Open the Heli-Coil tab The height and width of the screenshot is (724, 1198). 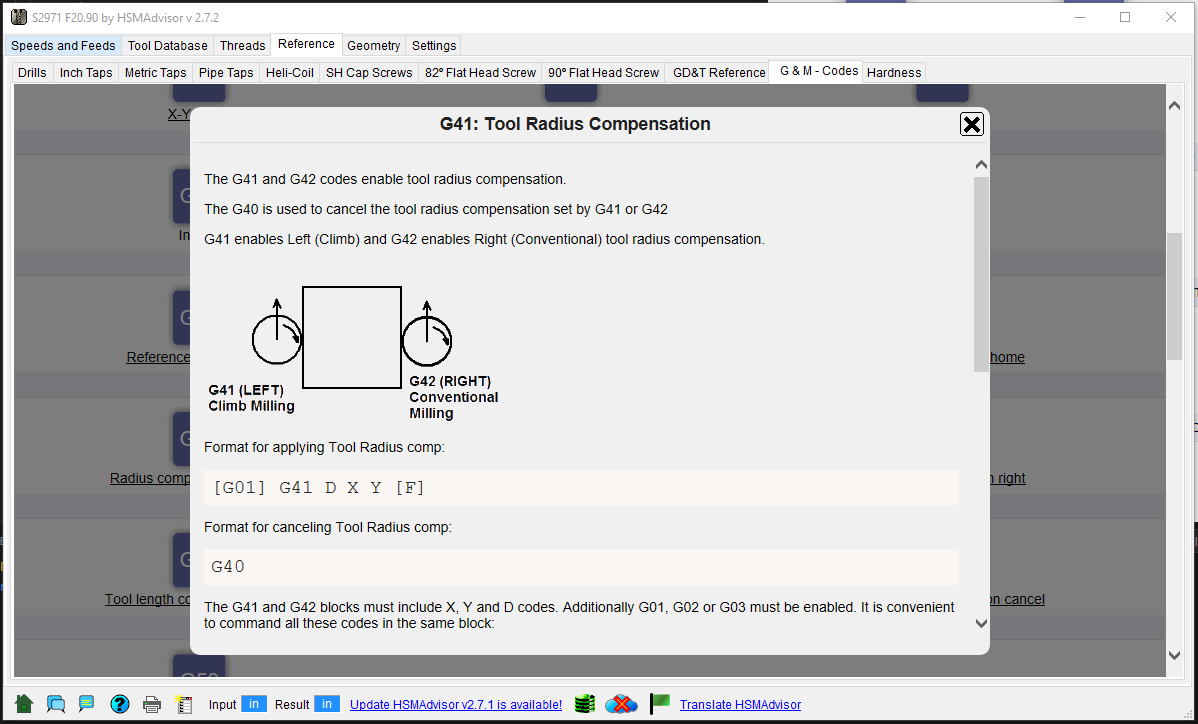(x=290, y=73)
